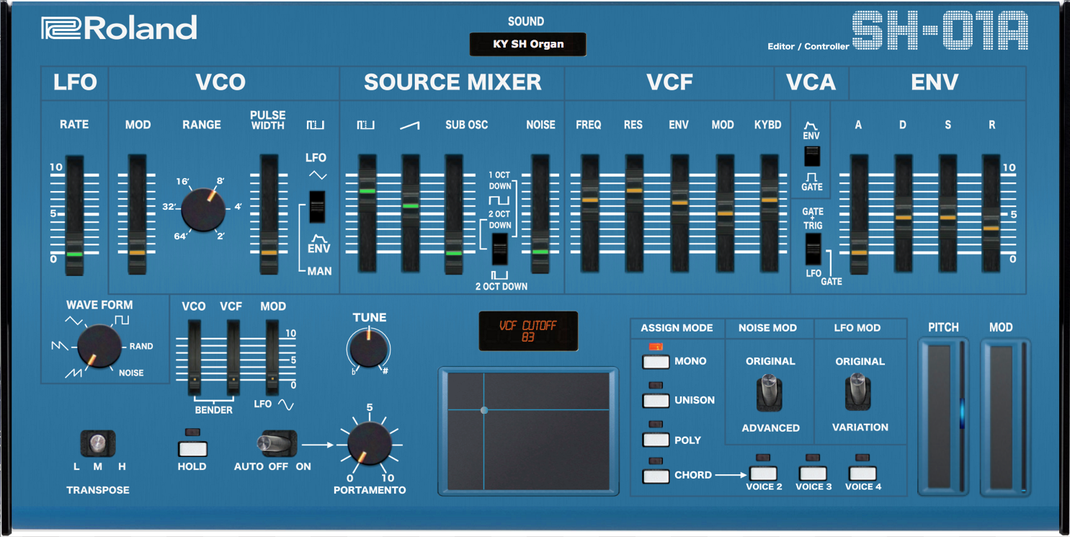Turn the LFO WAVE FORM selector knob
The image size is (1070, 537).
(100, 347)
